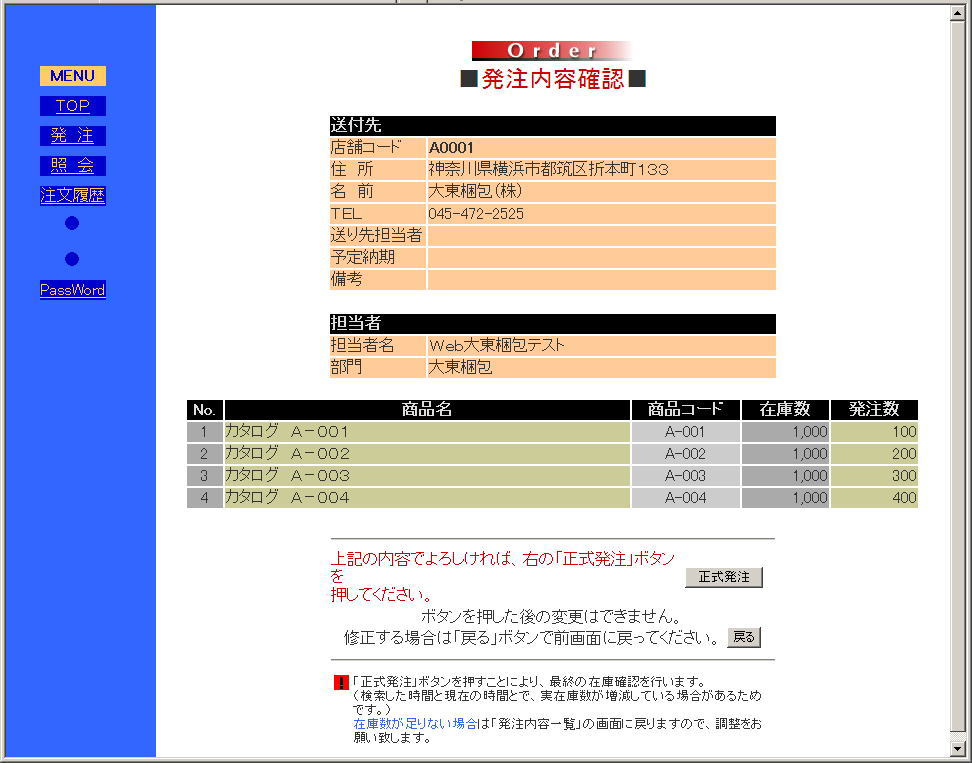Image resolution: width=972 pixels, height=763 pixels.
Task: Select the 発注 sidebar item
Action: click(x=72, y=135)
